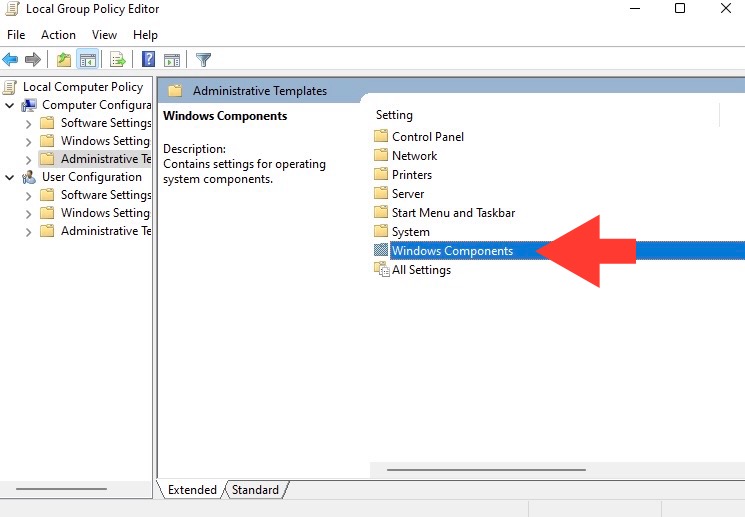Select Software Settings under User Configuration
This screenshot has height=517, width=745.
[x=106, y=195]
